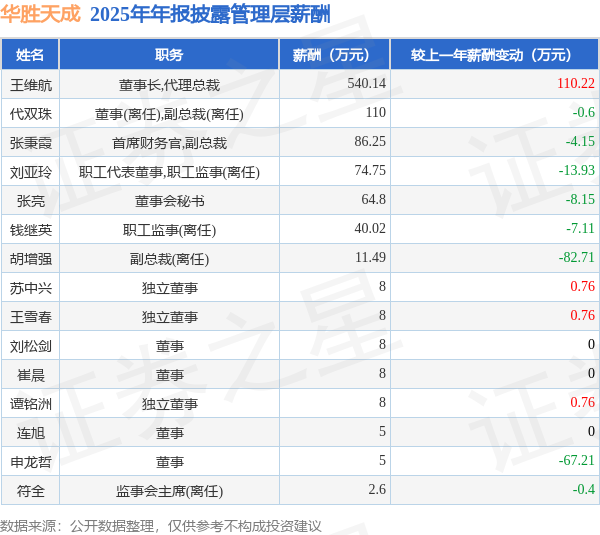Select the name 苏中兴
Image resolution: width=600 pixels, height=535 pixels.
(31, 288)
